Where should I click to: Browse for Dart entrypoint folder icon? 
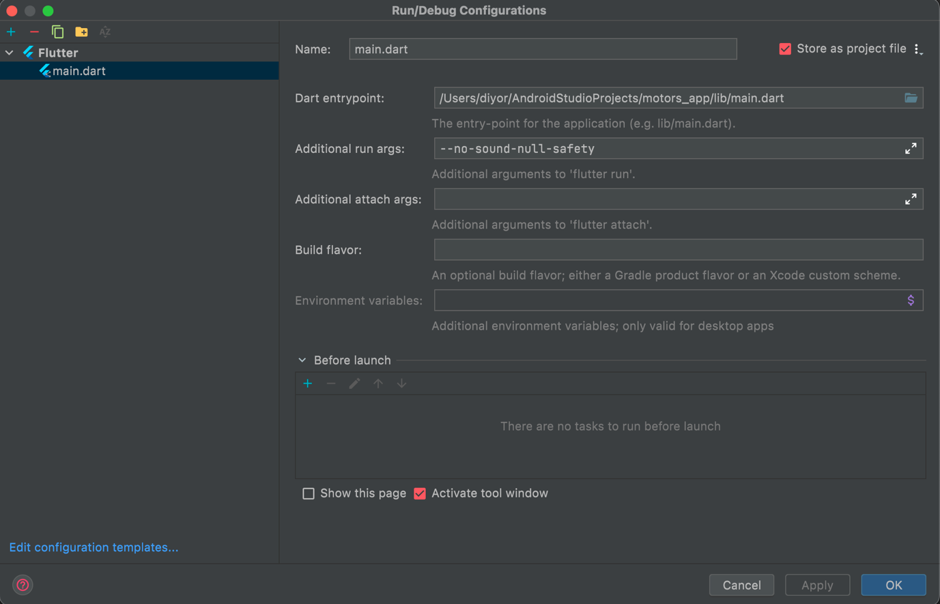click(x=910, y=98)
